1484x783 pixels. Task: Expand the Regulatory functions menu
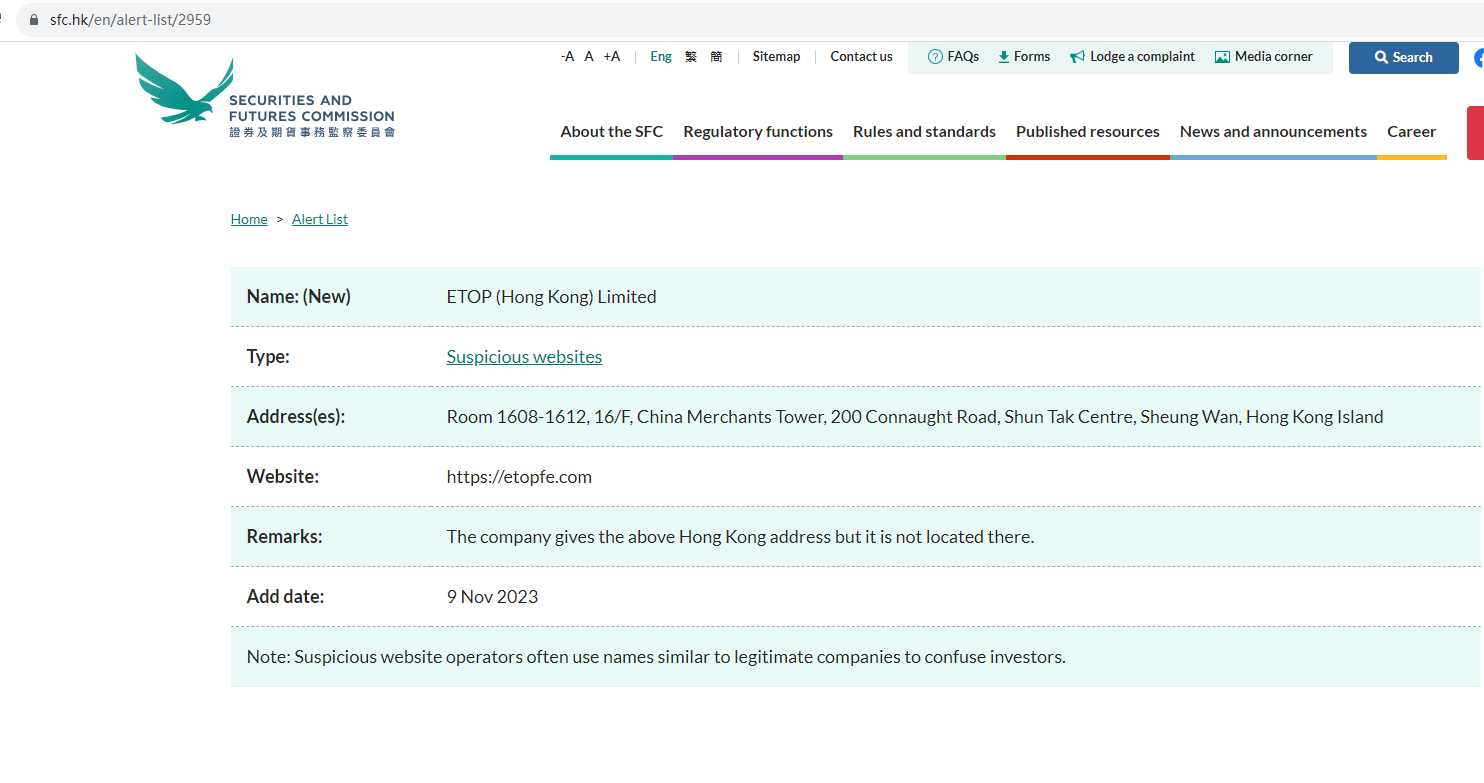pos(758,132)
